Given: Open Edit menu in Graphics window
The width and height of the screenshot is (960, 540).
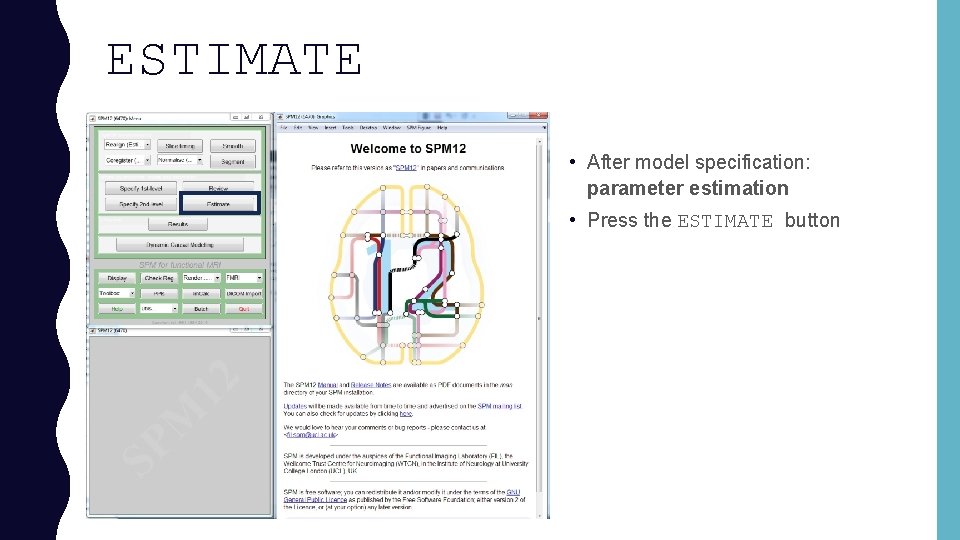Looking at the screenshot, I should 298,127.
